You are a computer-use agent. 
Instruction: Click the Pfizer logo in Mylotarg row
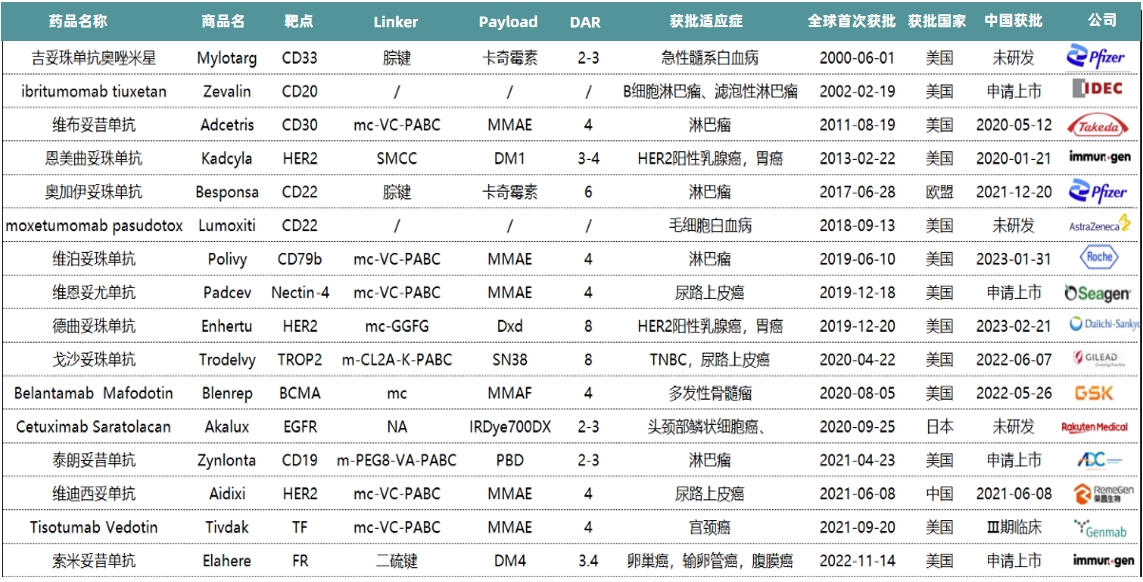[x=1096, y=56]
